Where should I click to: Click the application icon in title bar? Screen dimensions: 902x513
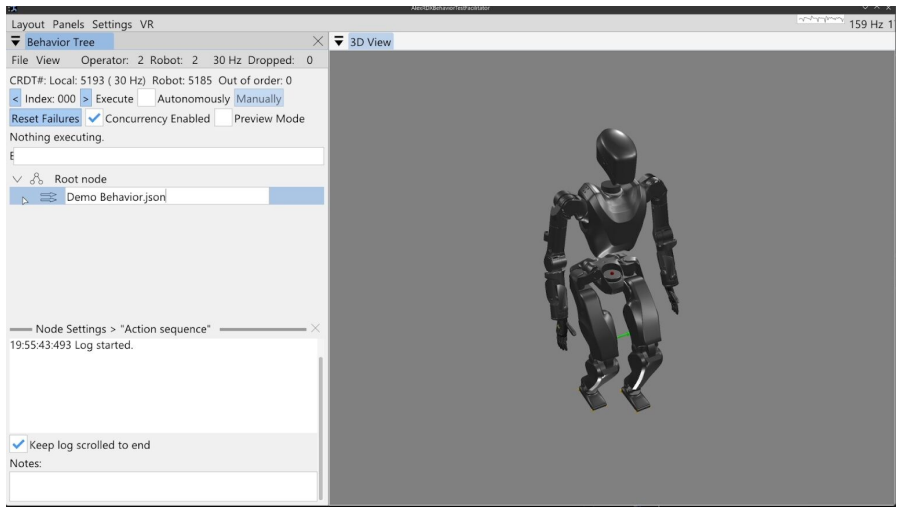point(12,9)
